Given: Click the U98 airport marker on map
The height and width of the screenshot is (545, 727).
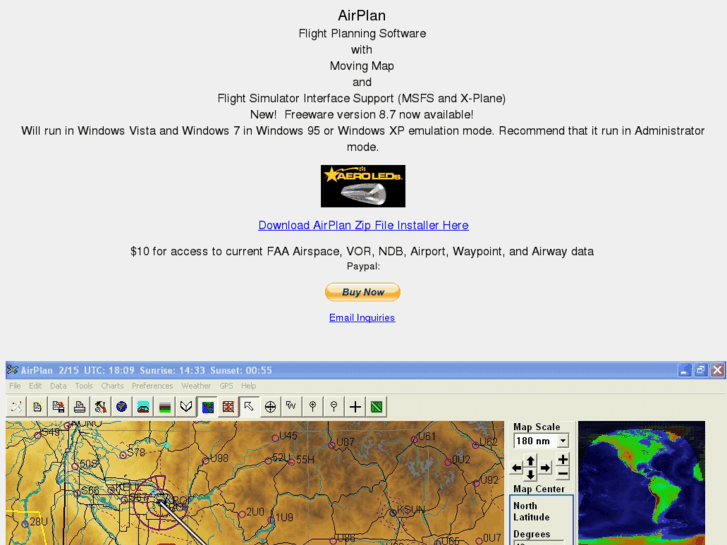Looking at the screenshot, I should (206, 461).
